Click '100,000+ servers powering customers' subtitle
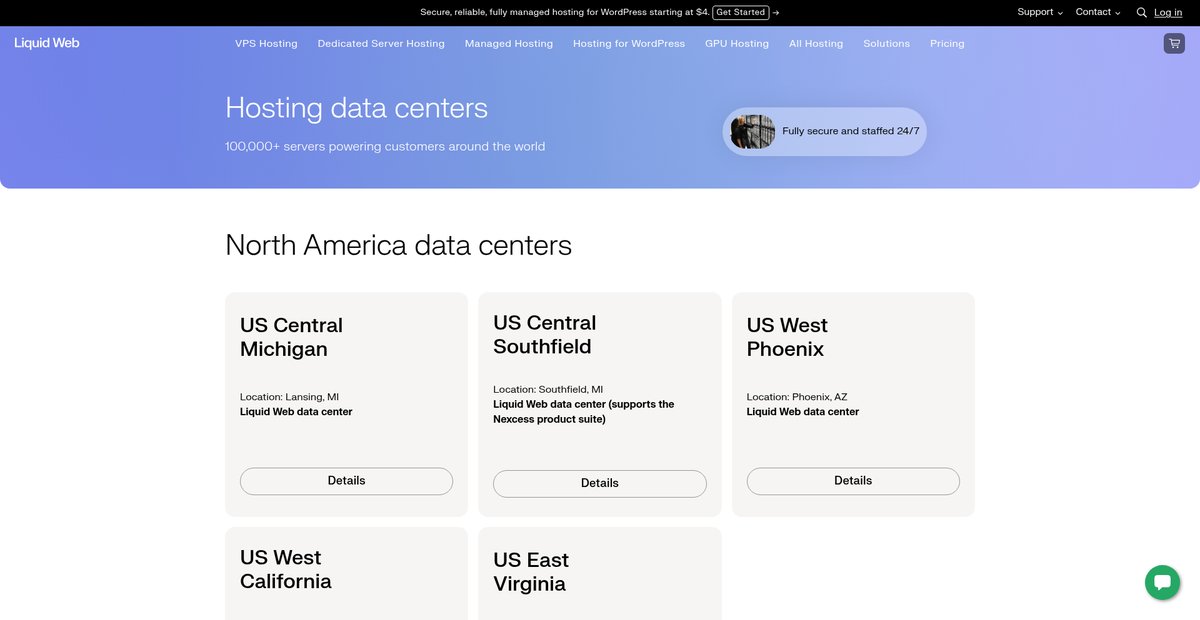Viewport: 1200px width, 620px height. pyautogui.click(x=385, y=146)
